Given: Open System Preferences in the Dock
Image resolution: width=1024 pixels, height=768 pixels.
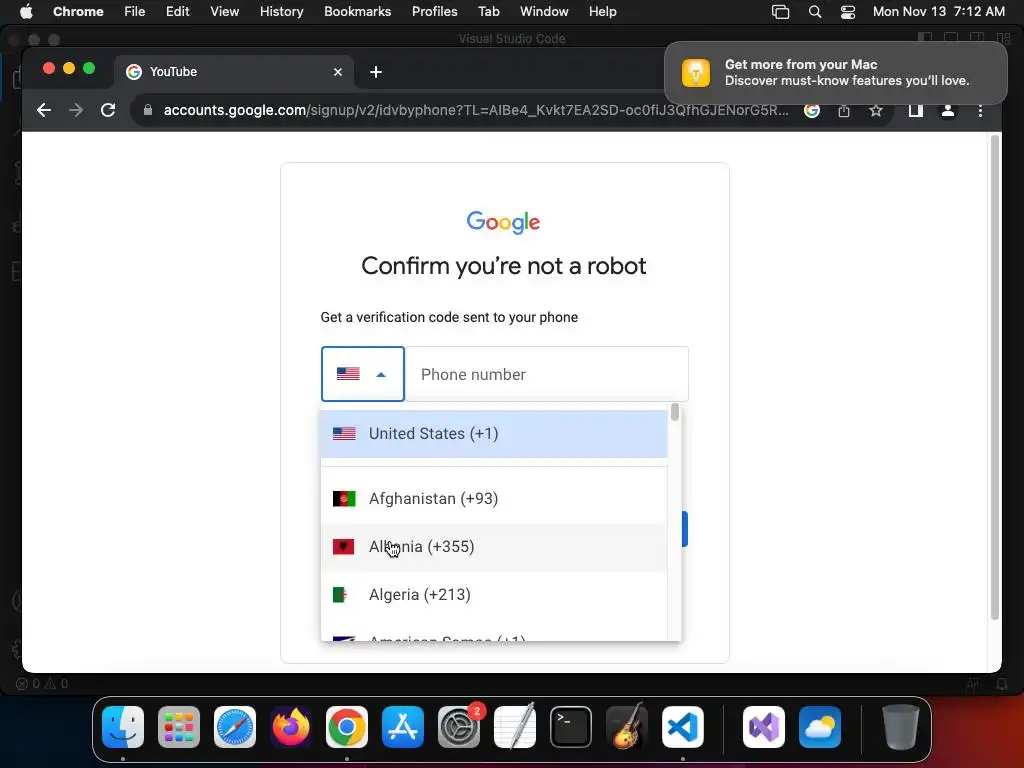Looking at the screenshot, I should [458, 727].
